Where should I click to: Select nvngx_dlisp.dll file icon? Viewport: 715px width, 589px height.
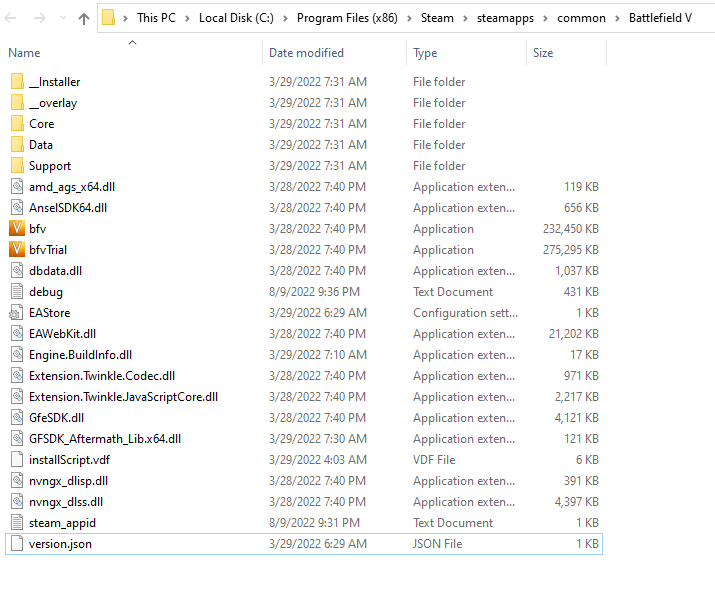[17, 480]
